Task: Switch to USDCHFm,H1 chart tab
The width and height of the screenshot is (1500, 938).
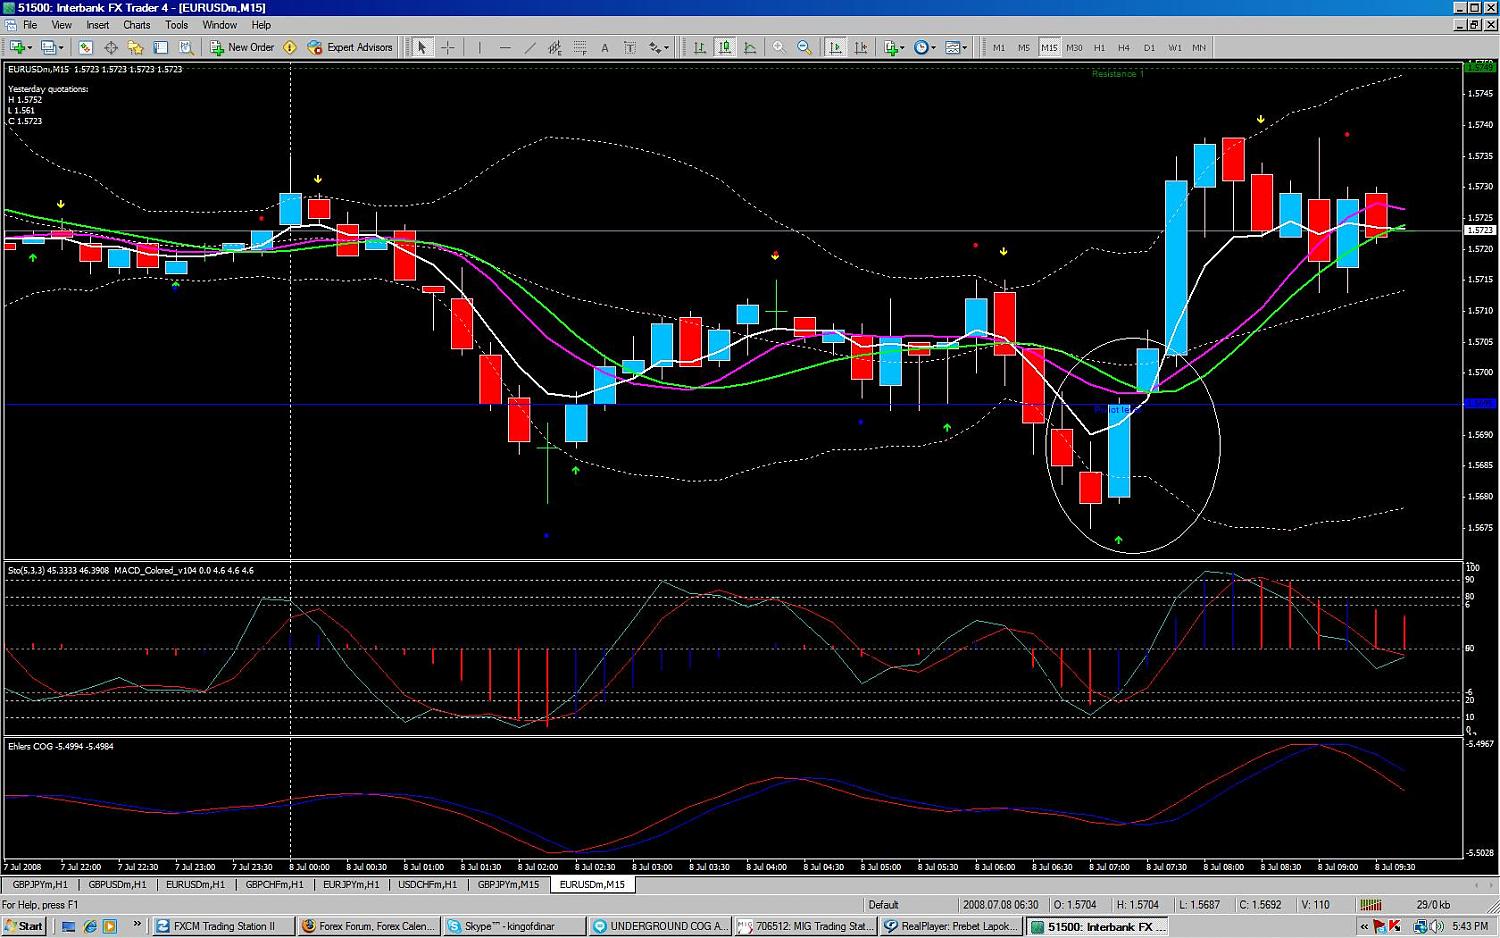Action: pyautogui.click(x=427, y=884)
